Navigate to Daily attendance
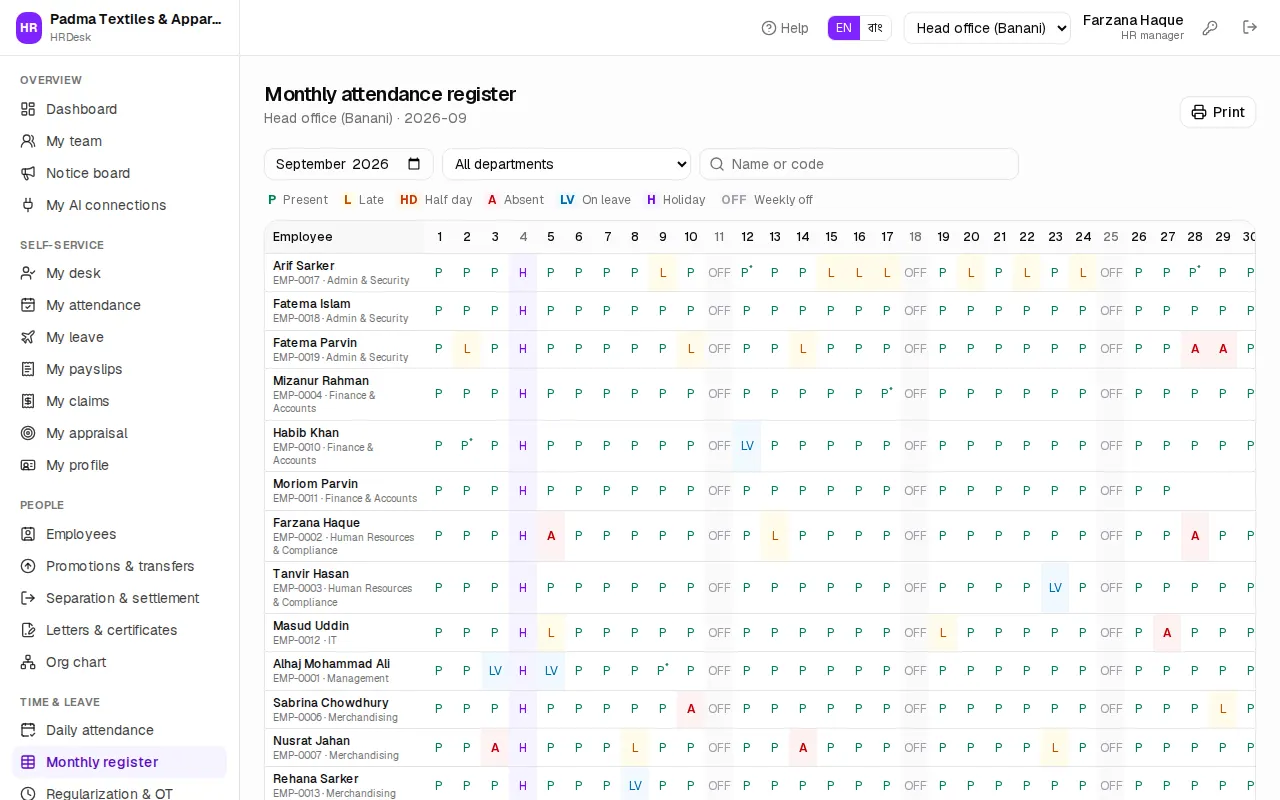1280x800 pixels. point(119,730)
